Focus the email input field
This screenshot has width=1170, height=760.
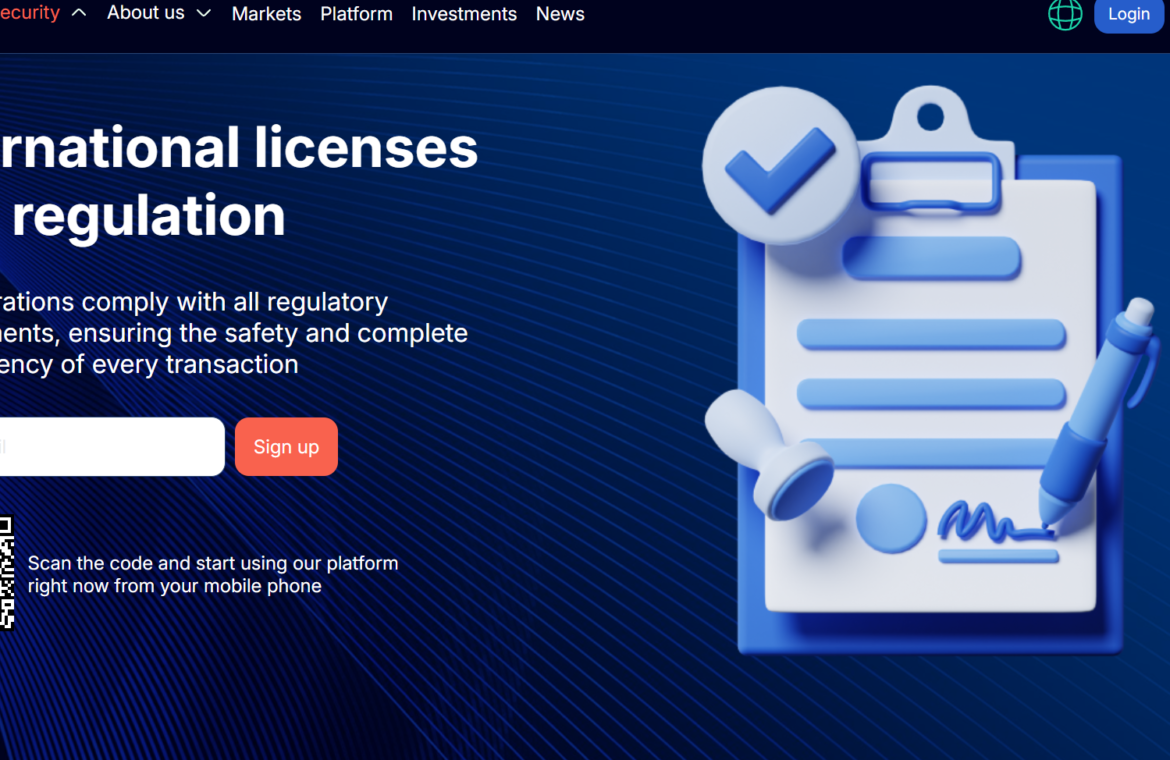click(110, 447)
